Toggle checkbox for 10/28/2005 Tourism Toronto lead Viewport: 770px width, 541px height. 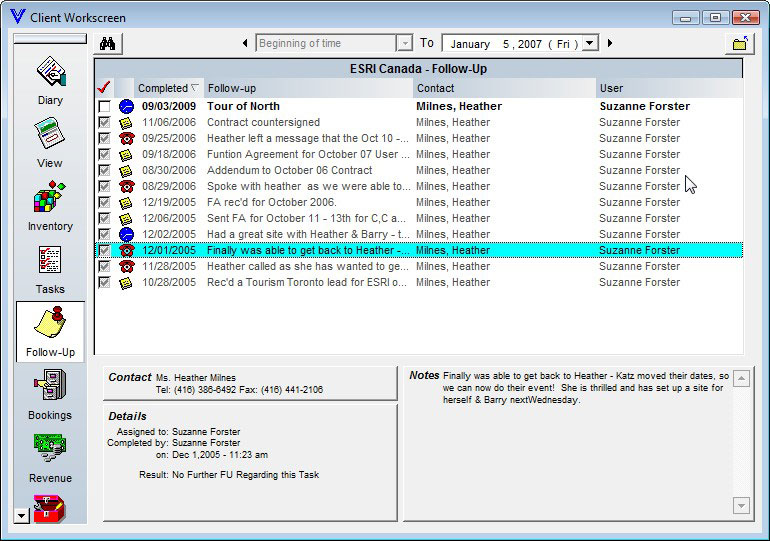coord(104,283)
